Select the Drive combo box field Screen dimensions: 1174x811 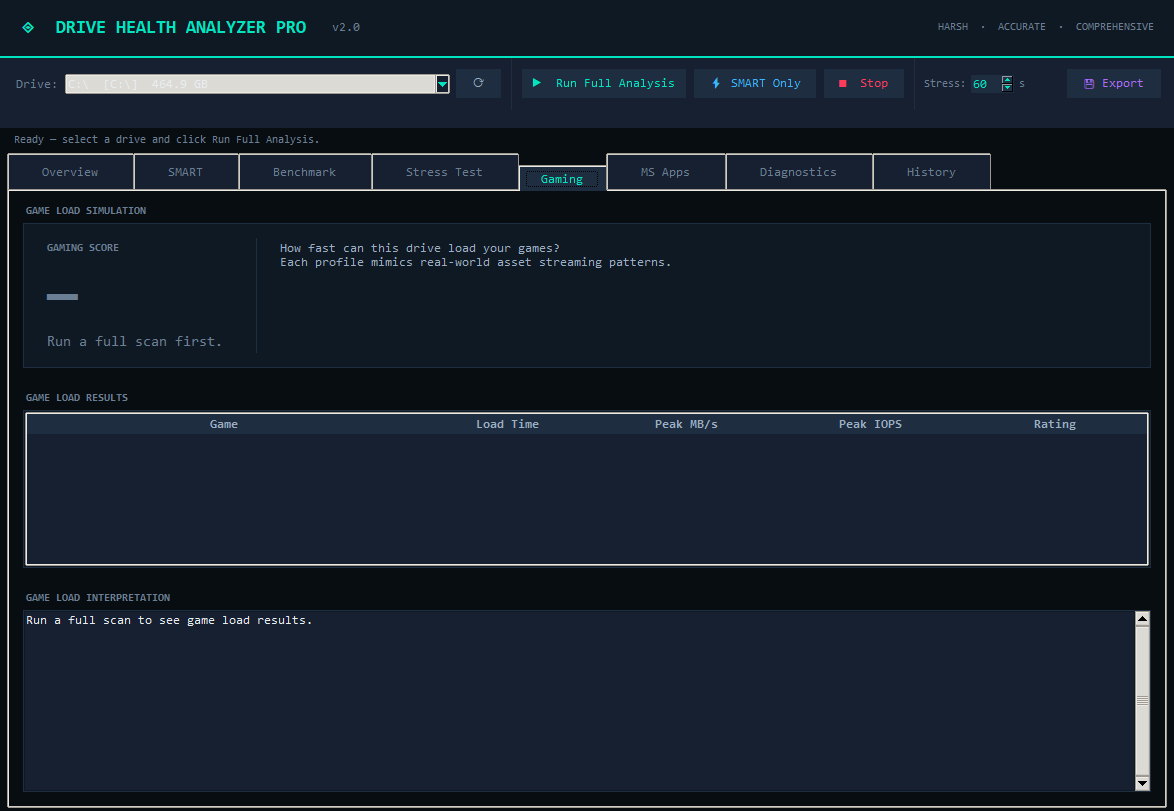tap(257, 84)
